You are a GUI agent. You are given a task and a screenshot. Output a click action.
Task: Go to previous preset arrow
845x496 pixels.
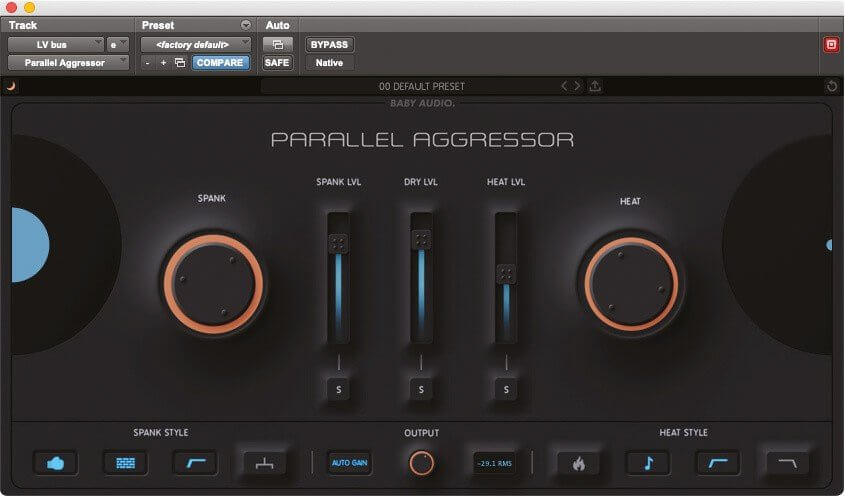pos(564,86)
